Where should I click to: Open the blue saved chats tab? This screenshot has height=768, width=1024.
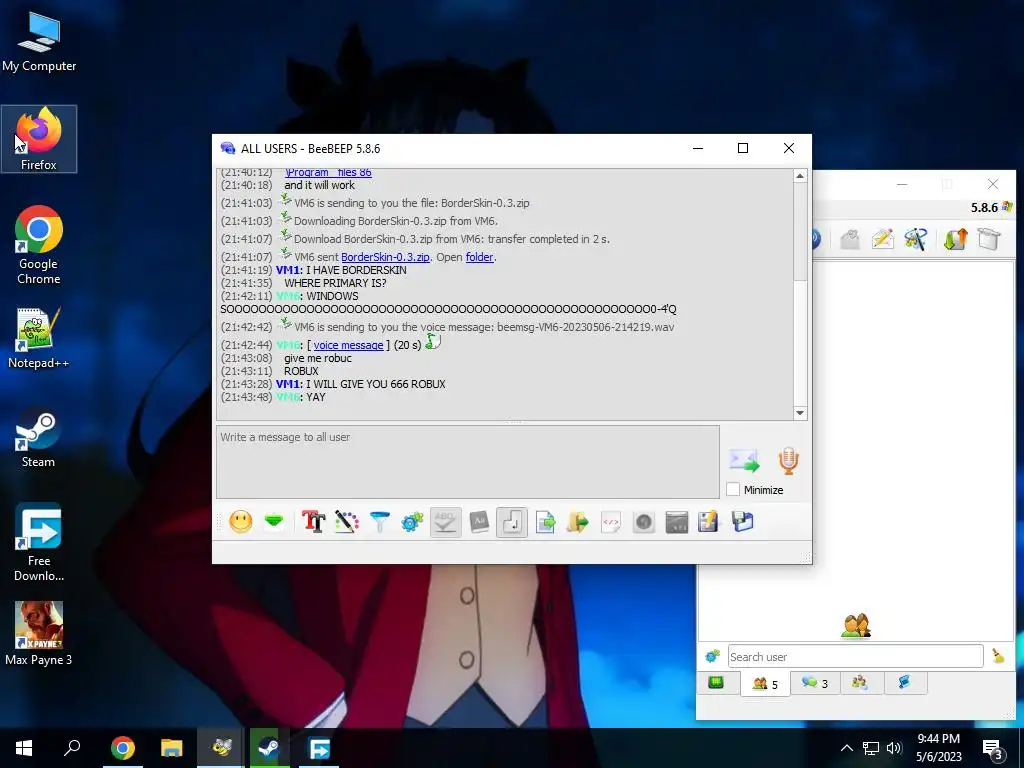[904, 682]
